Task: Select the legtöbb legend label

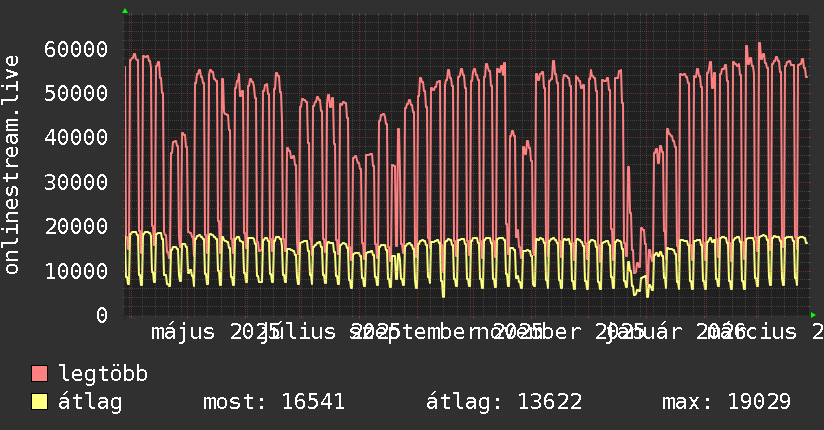Action: [x=104, y=375]
